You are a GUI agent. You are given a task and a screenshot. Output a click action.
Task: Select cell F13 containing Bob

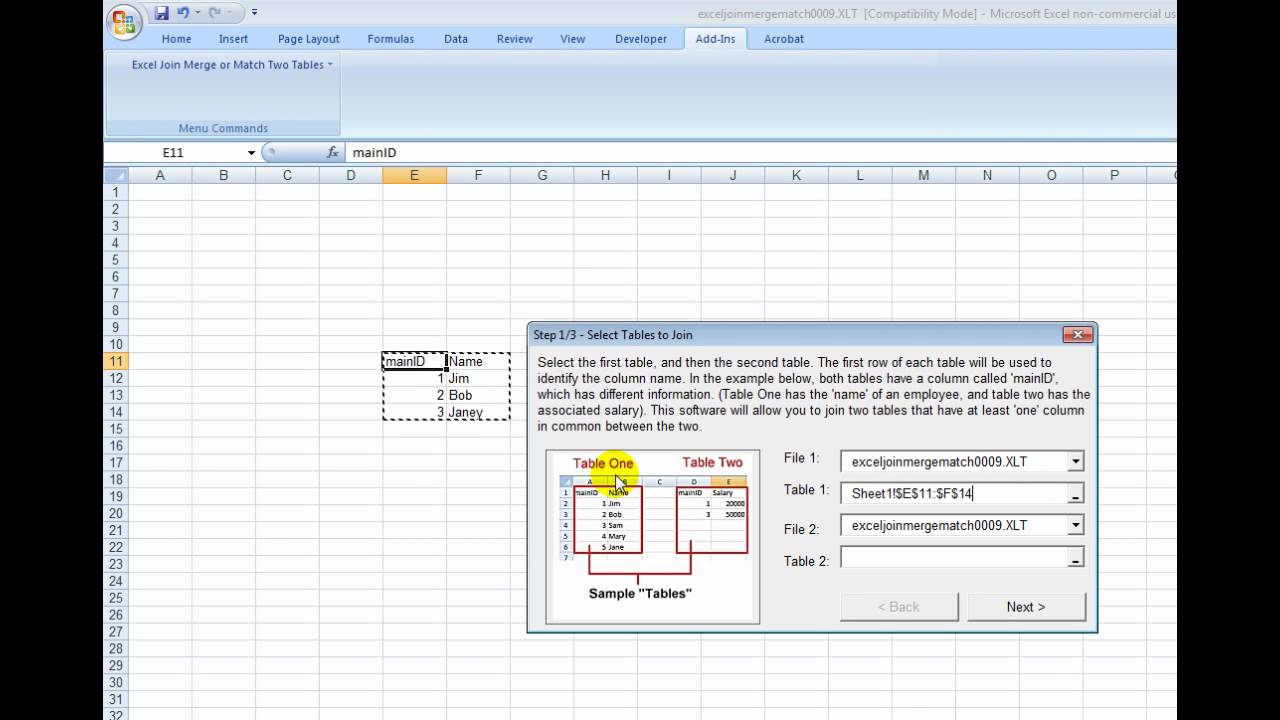[x=478, y=395]
